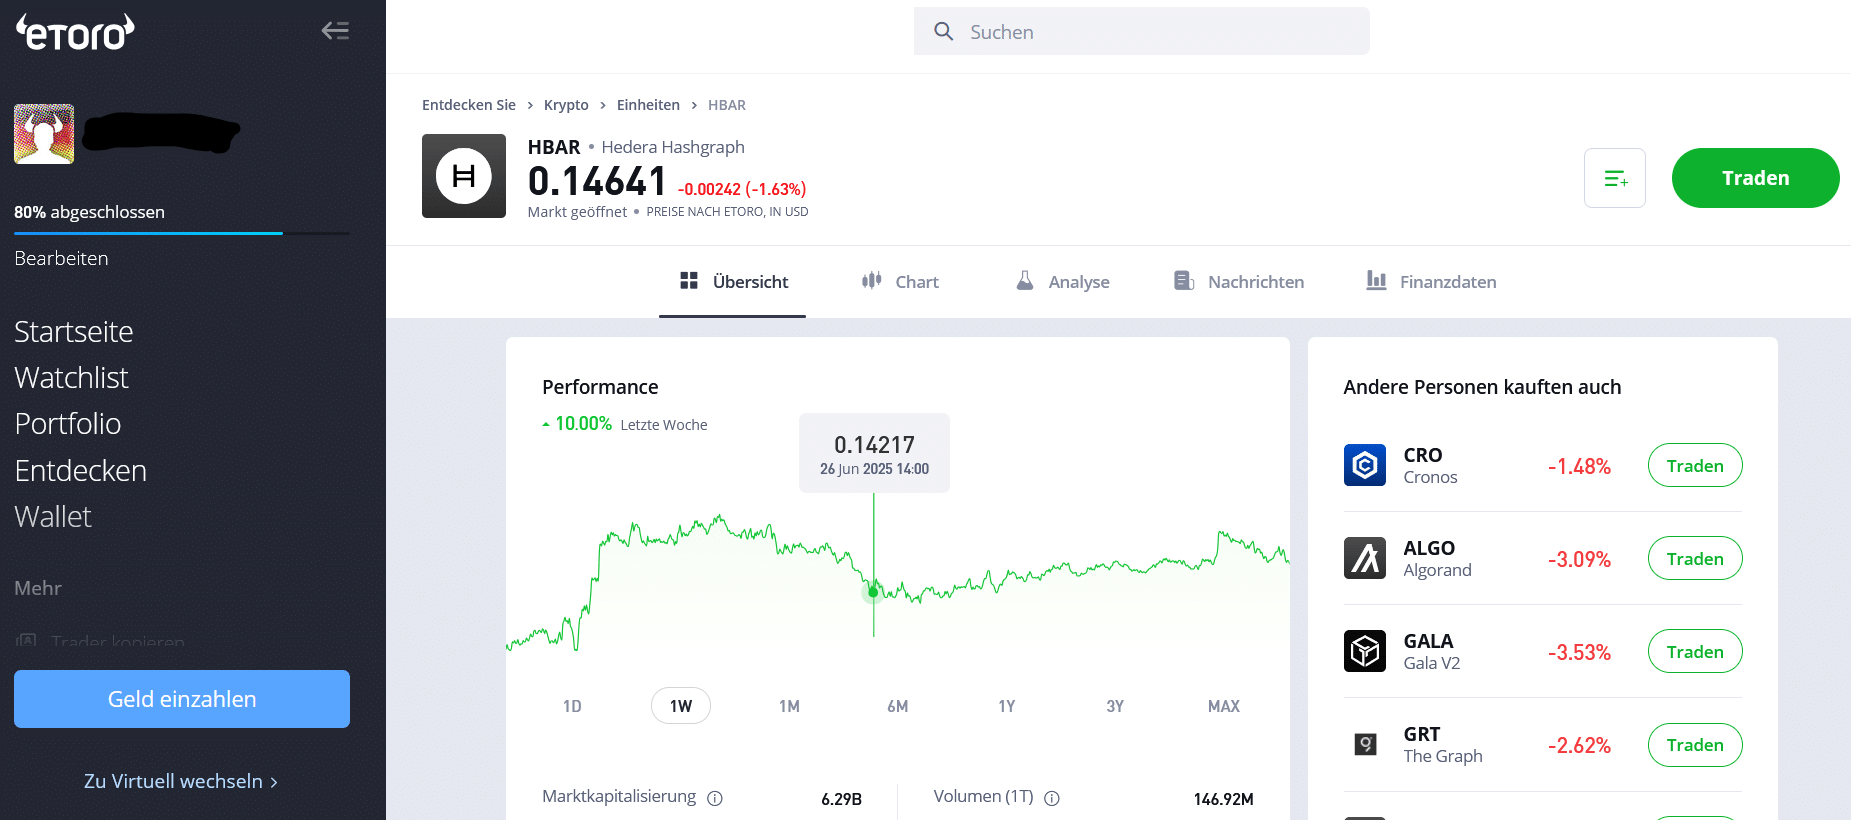The height and width of the screenshot is (820, 1851).
Task: Click the HBAR coin logo
Action: 464,176
